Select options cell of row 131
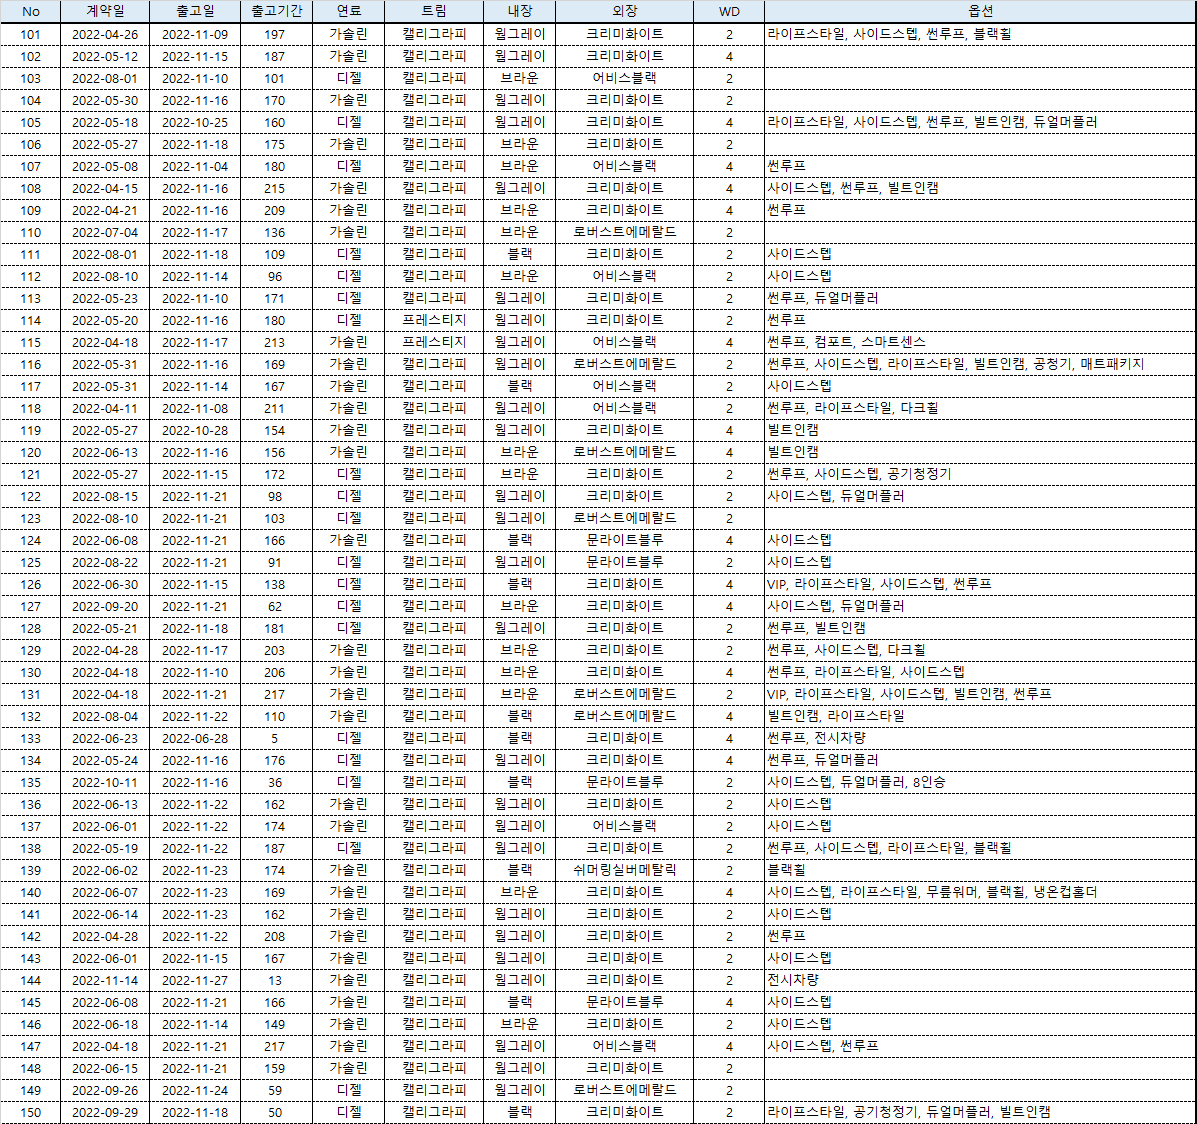This screenshot has height=1124, width=1197. click(x=980, y=694)
